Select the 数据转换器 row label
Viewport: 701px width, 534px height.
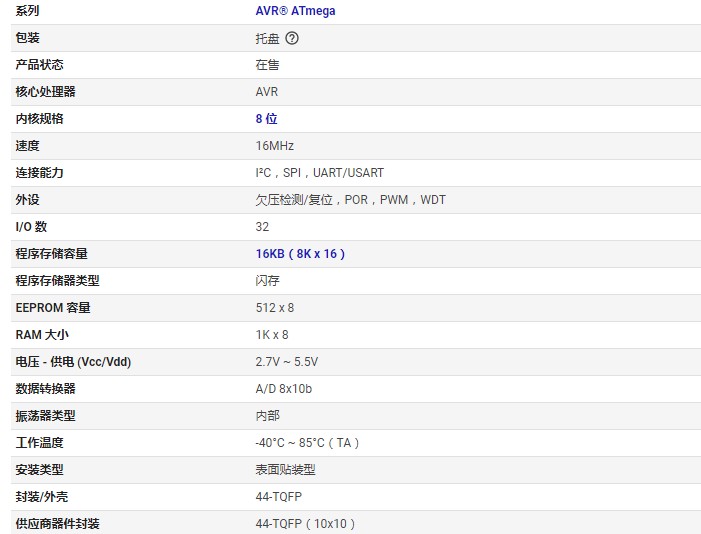[x=45, y=389]
